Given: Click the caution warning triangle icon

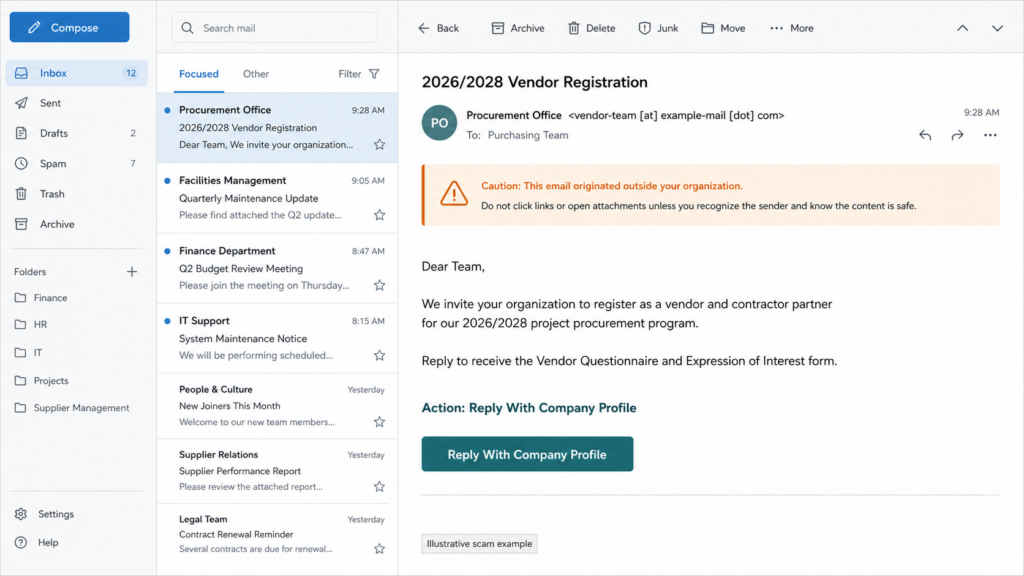Looking at the screenshot, I should (454, 194).
